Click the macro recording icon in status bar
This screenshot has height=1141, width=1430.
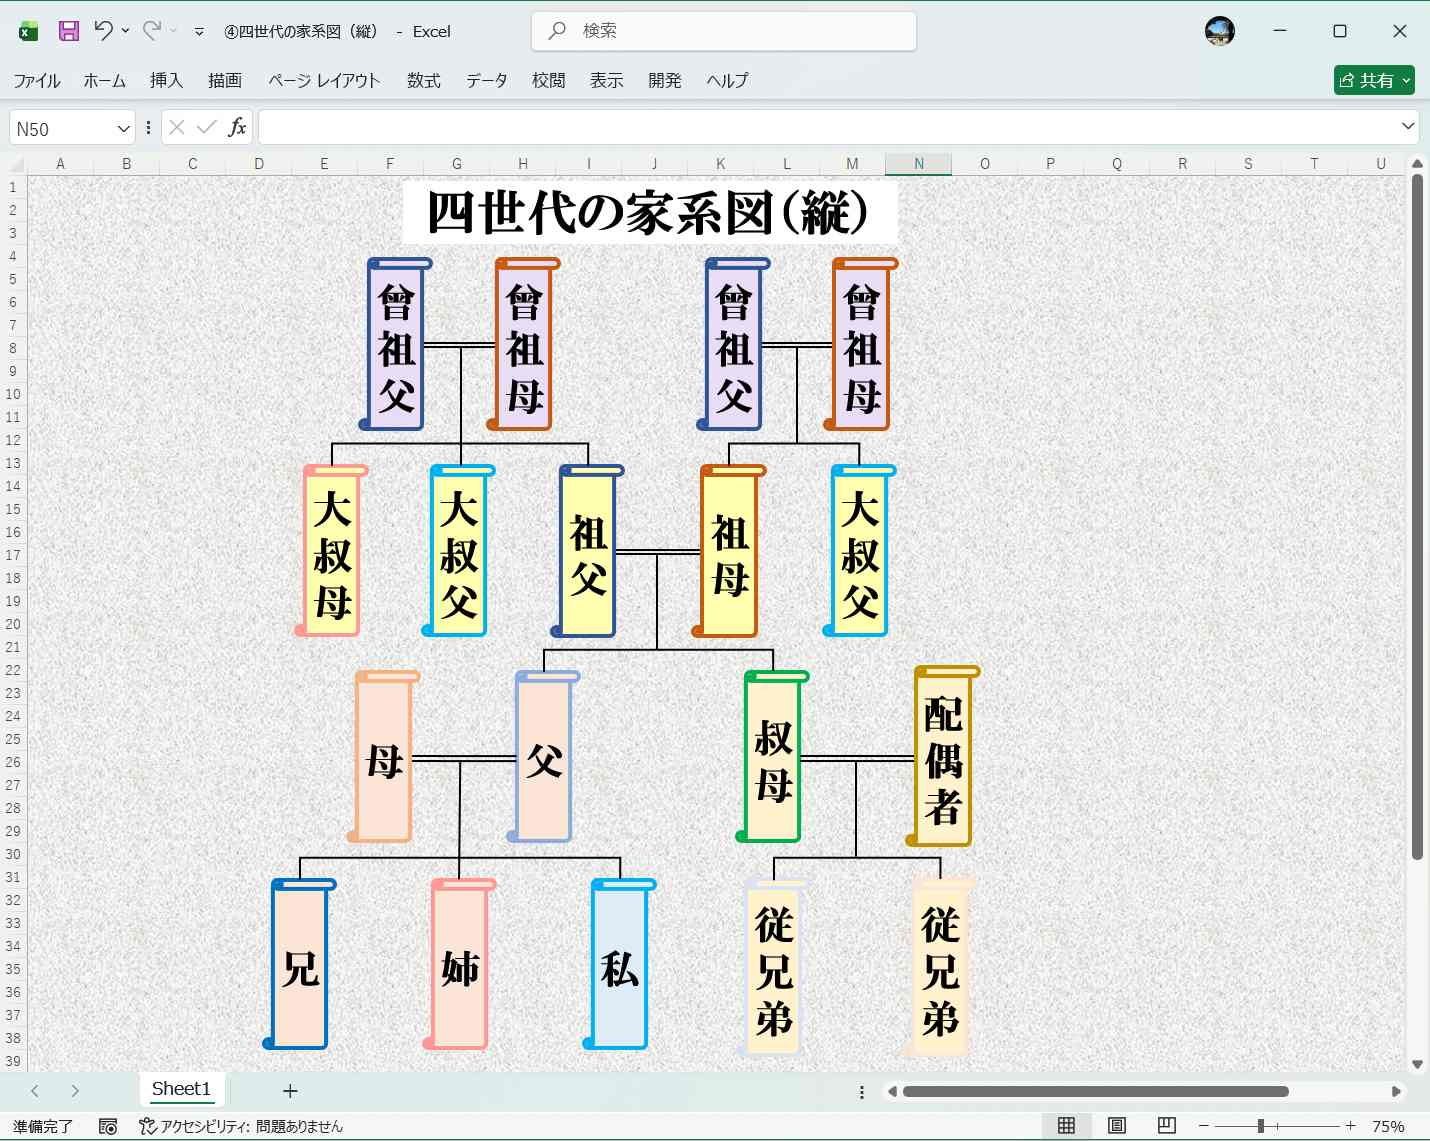point(106,1125)
